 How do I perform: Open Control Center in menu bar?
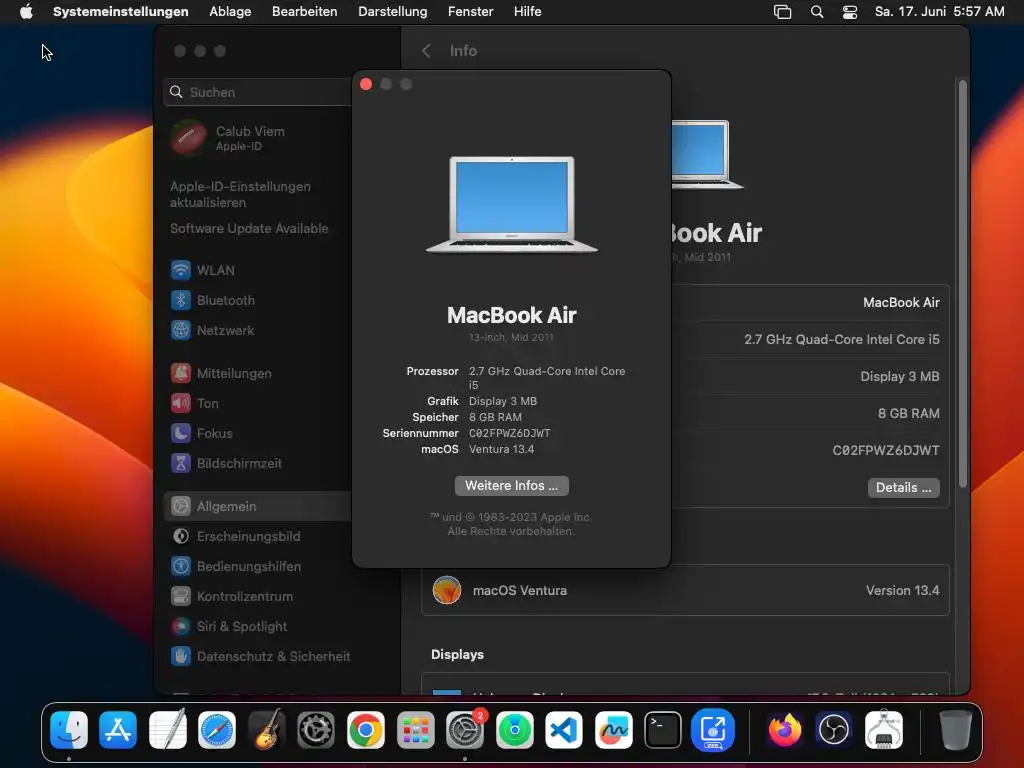tap(850, 11)
